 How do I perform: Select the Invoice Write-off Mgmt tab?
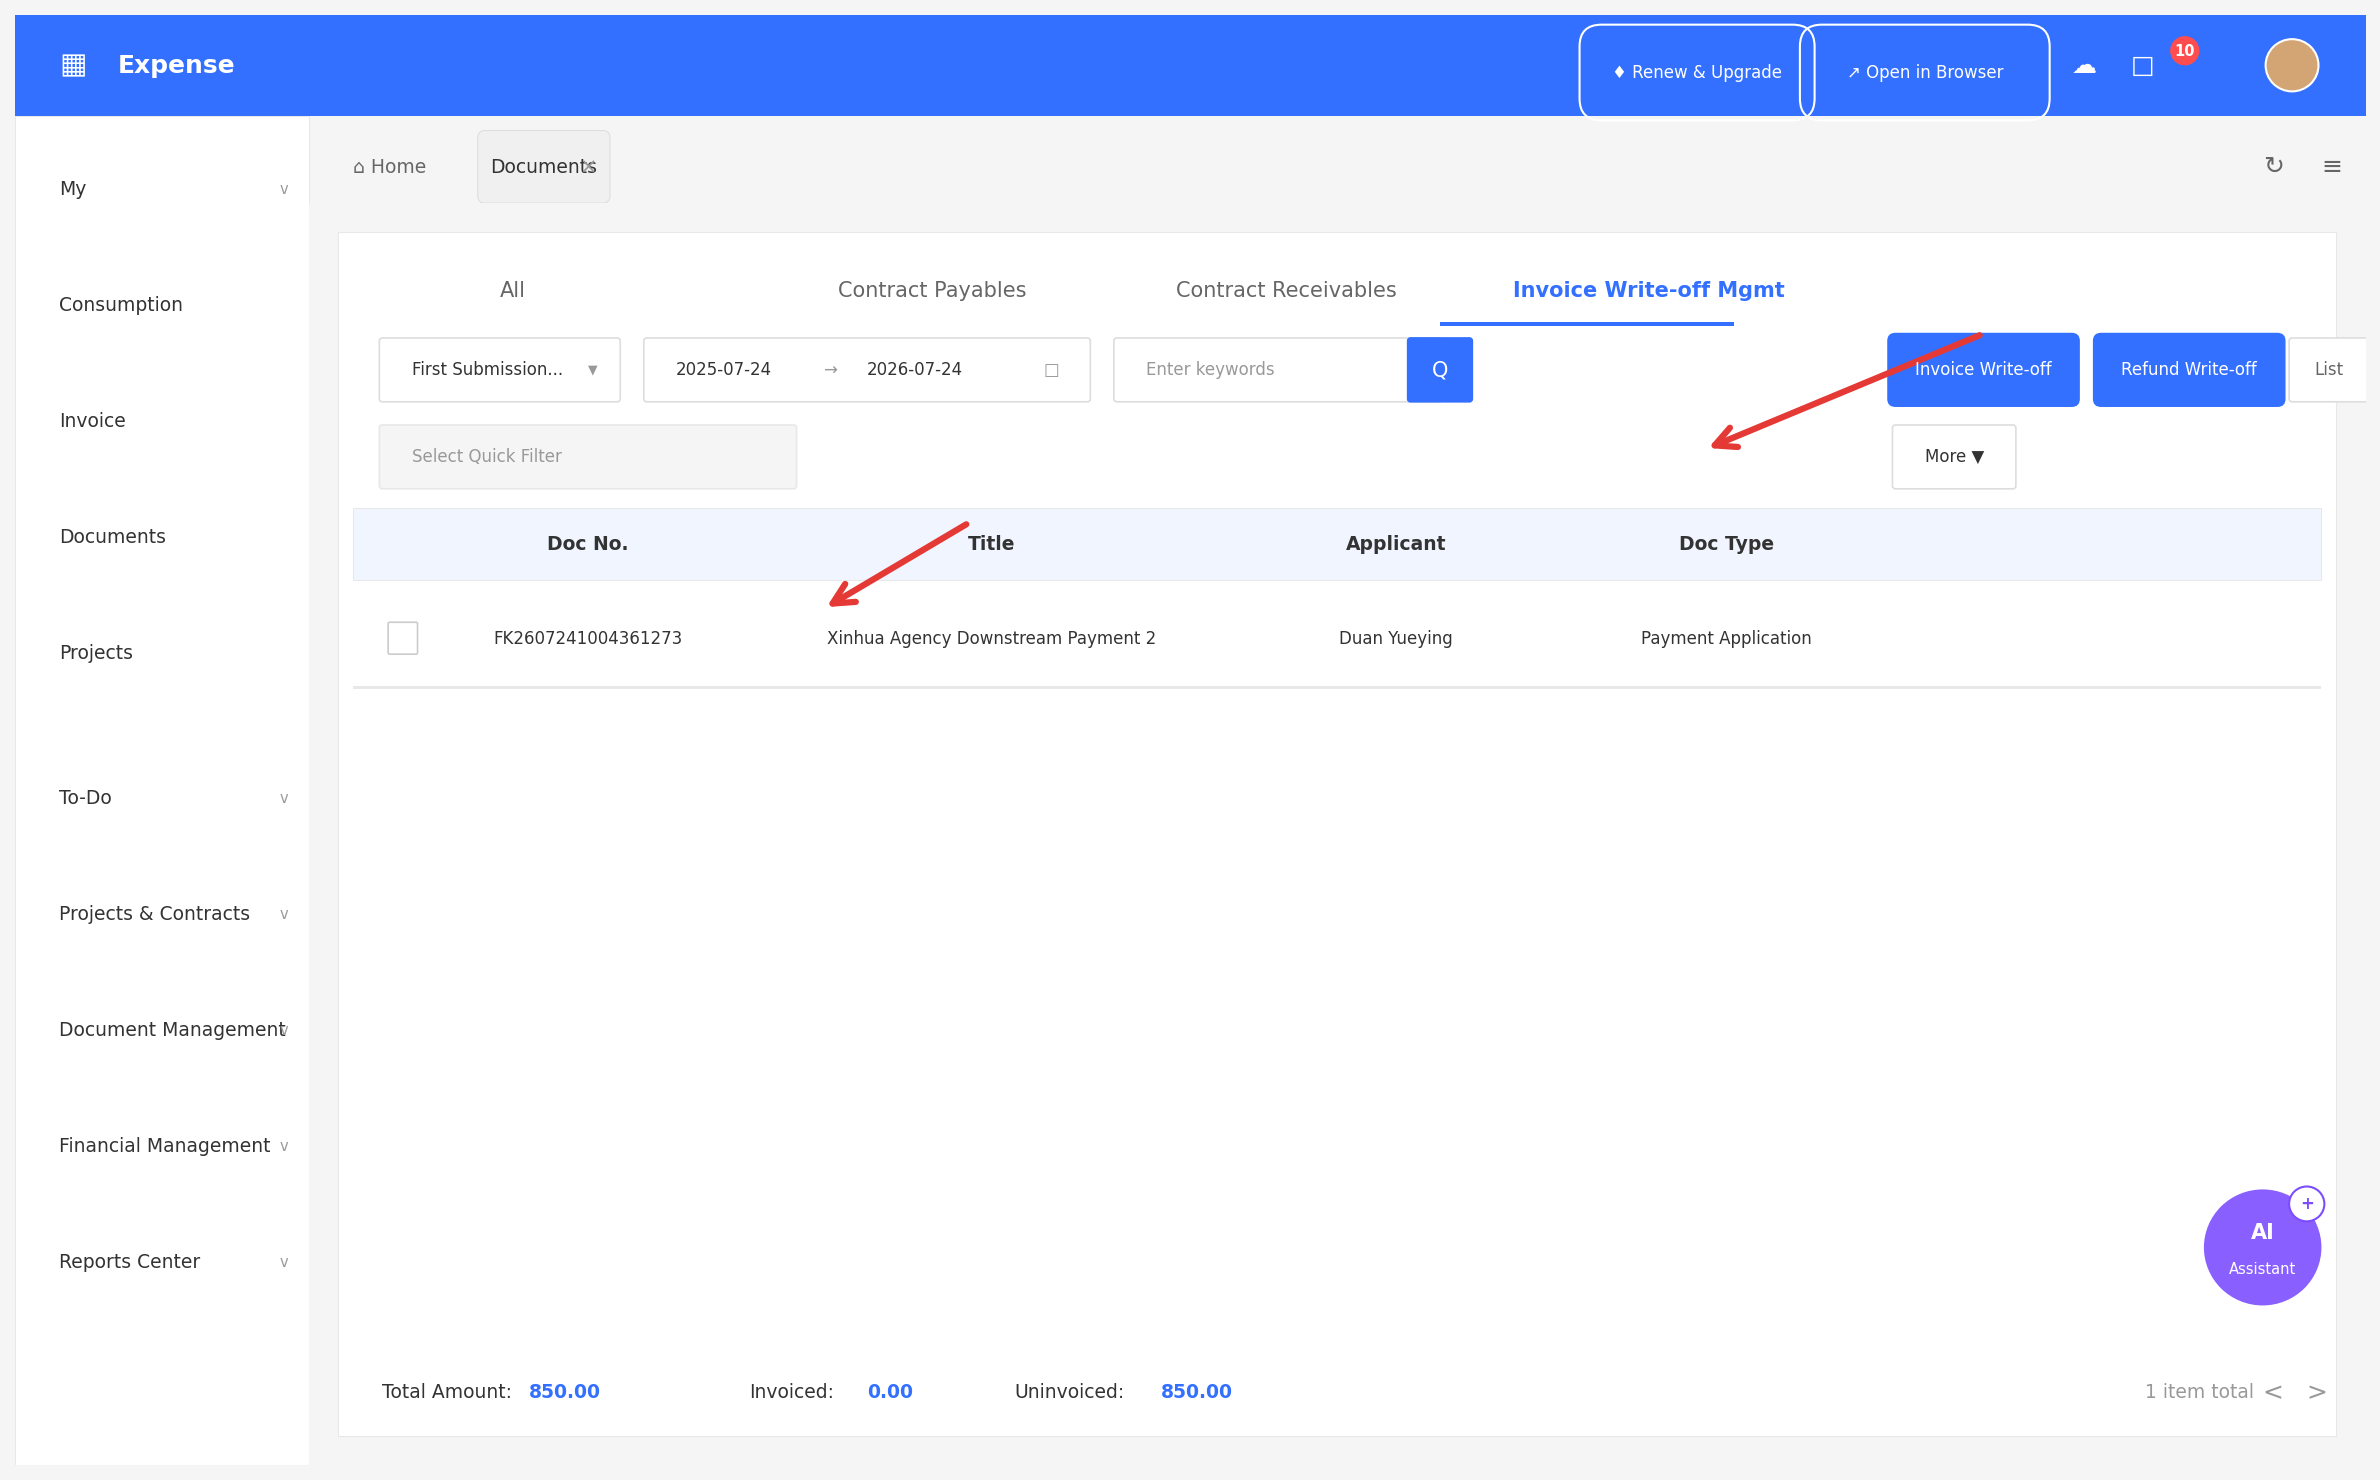[1647, 290]
